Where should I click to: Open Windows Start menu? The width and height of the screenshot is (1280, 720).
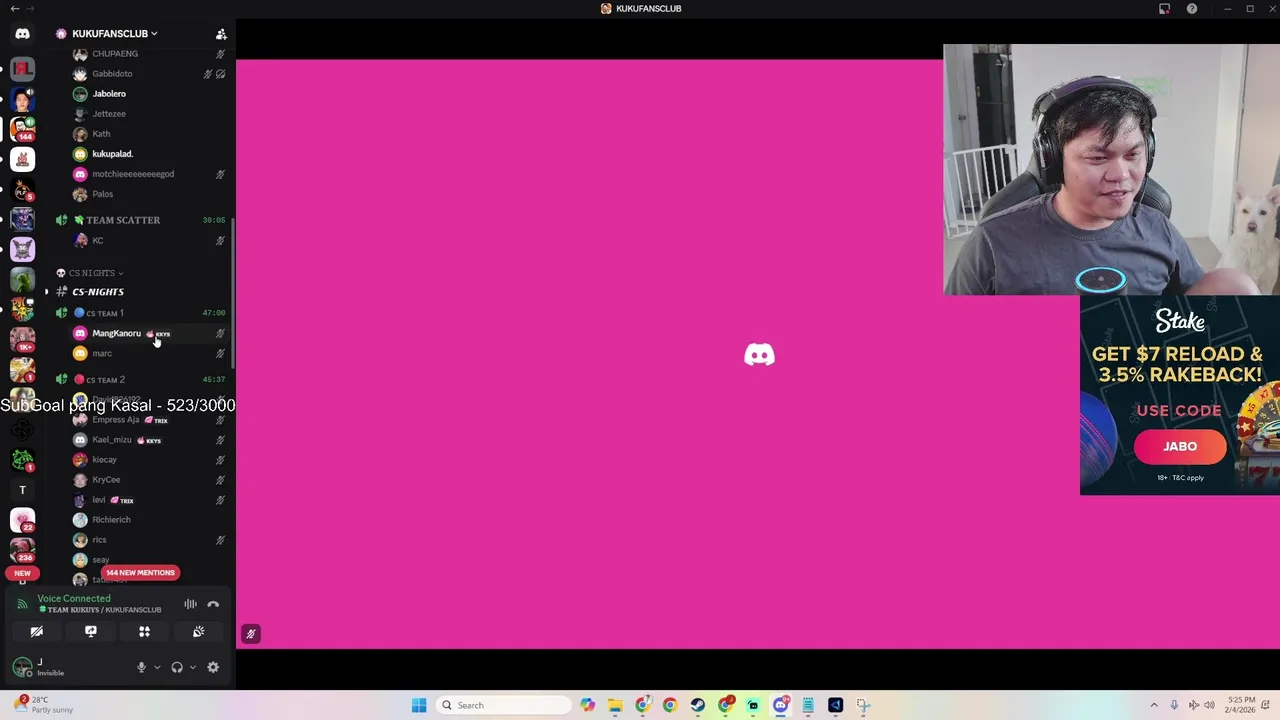pyautogui.click(x=419, y=705)
